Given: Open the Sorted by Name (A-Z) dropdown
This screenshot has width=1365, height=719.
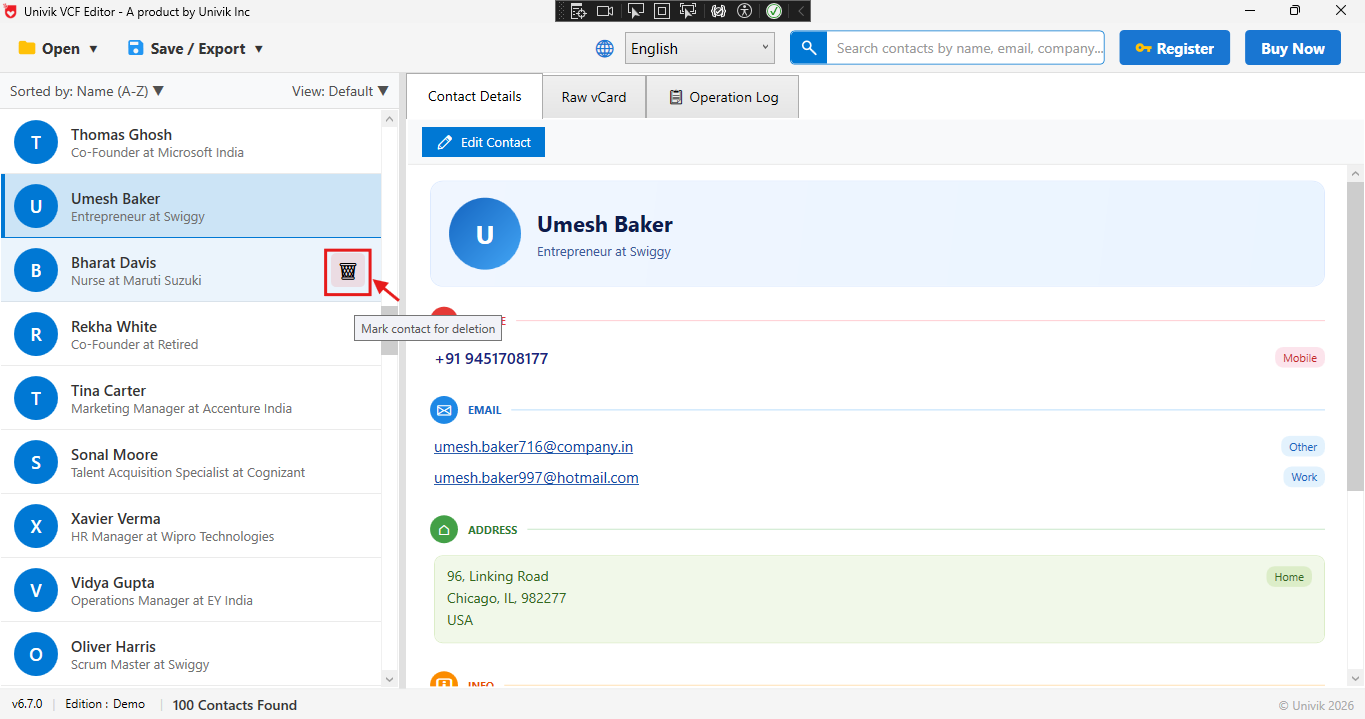Looking at the screenshot, I should (x=87, y=91).
